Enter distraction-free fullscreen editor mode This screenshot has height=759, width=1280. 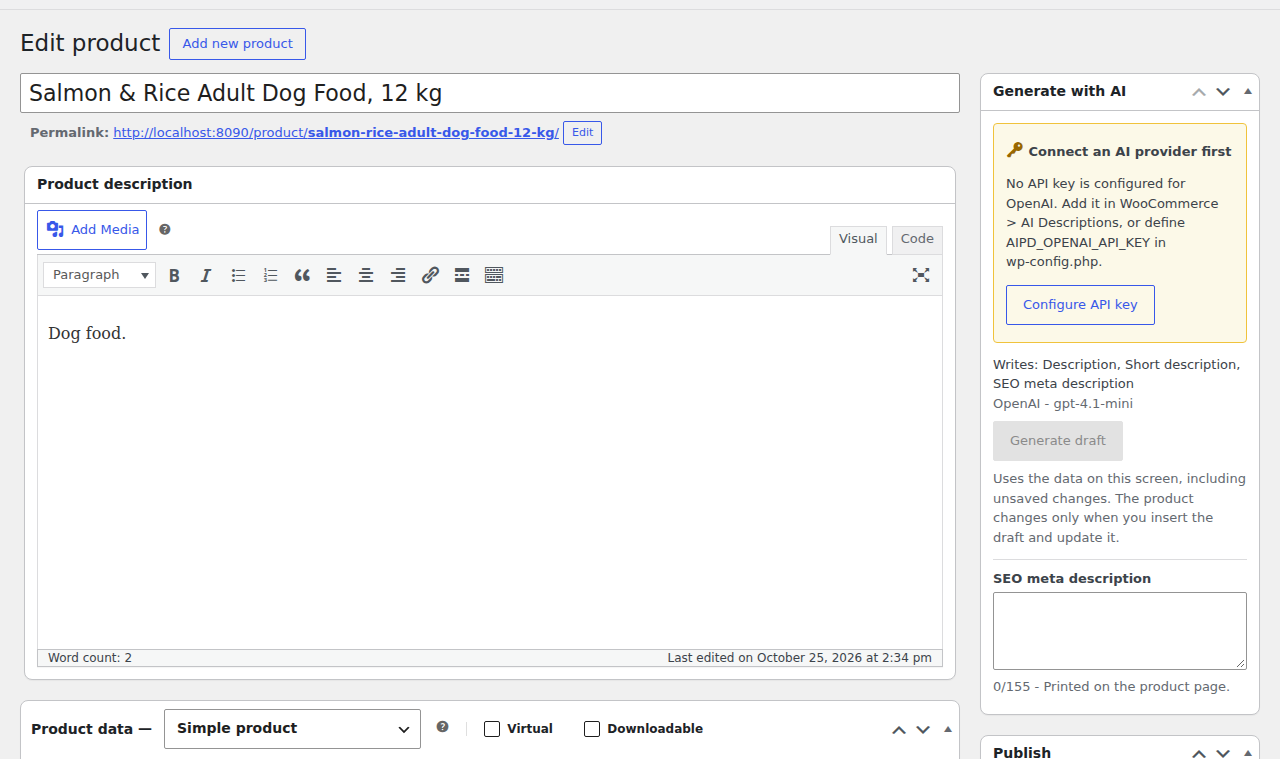coord(921,275)
